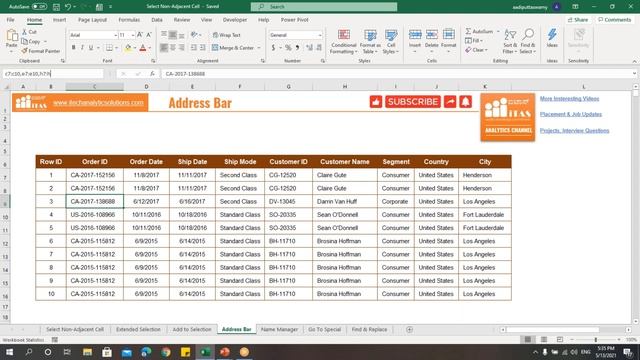Open Excel from the Windows taskbar
This screenshot has height=360, width=640.
click(x=205, y=352)
